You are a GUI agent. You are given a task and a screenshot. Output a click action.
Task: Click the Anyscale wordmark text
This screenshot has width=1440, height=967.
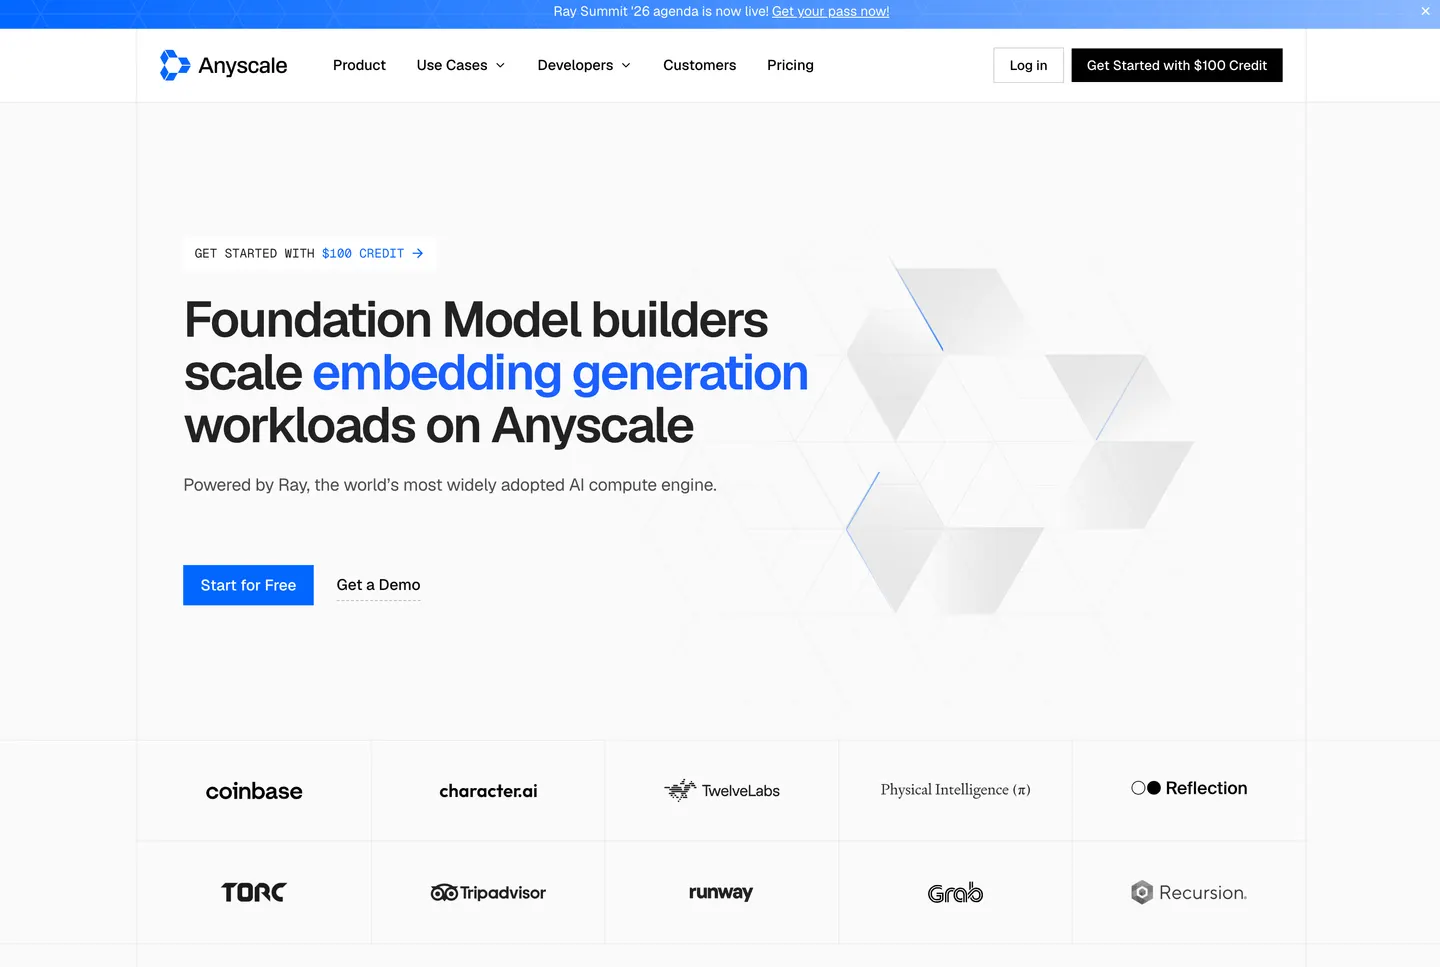click(243, 66)
